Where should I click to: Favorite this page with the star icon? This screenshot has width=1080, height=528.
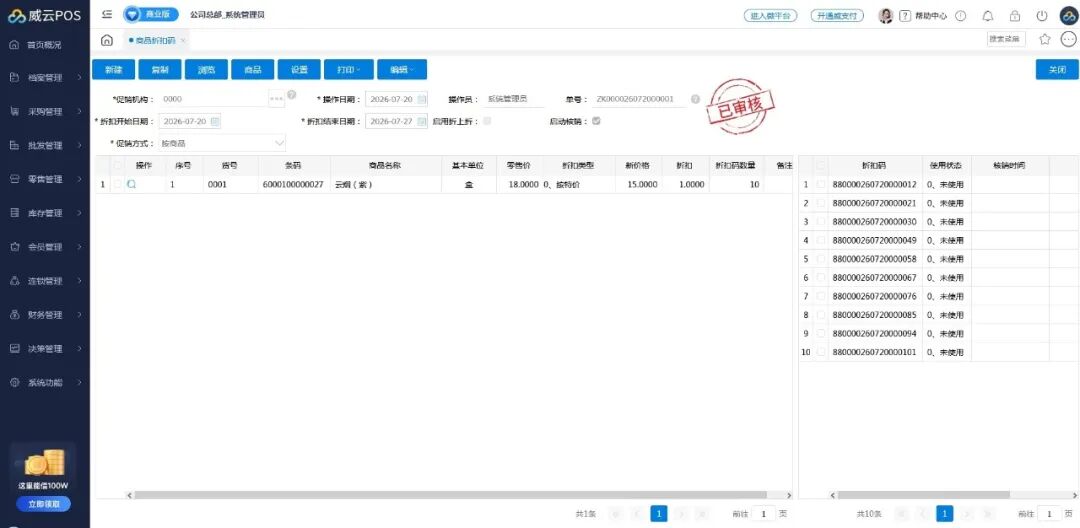click(x=1045, y=39)
